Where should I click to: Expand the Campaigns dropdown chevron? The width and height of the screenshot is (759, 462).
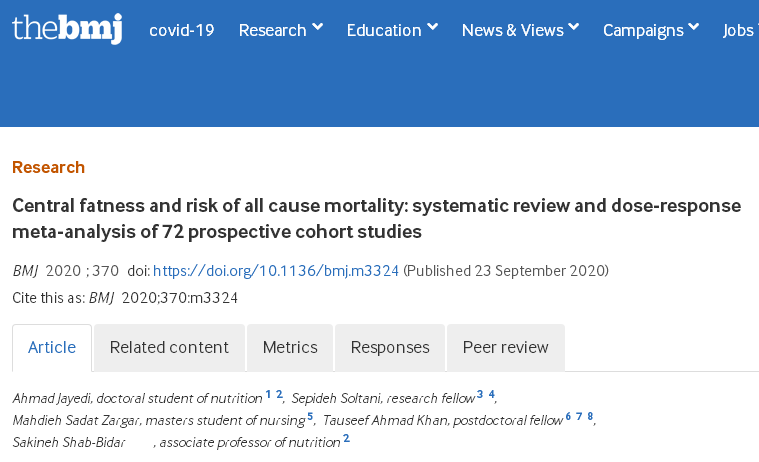click(694, 27)
